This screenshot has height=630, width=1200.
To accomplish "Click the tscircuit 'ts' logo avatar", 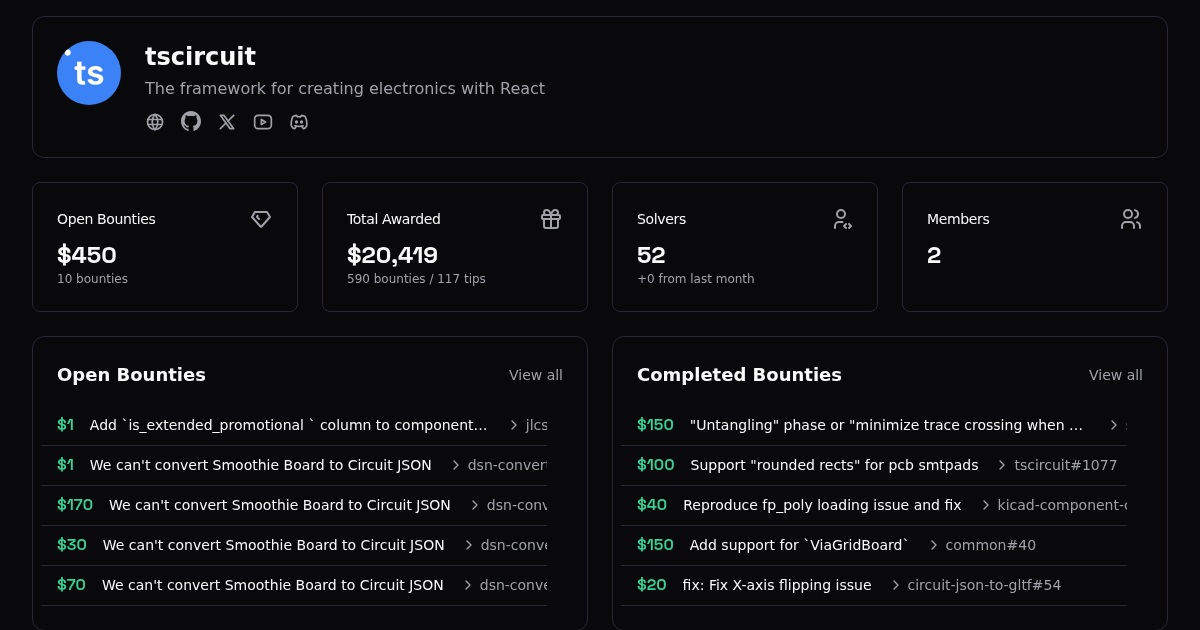I will click(x=89, y=73).
